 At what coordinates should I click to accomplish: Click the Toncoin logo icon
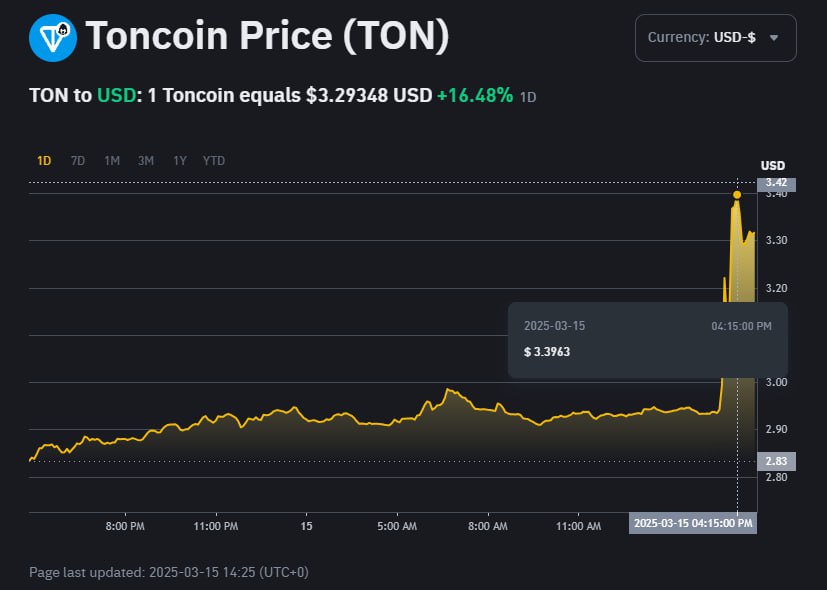49,38
